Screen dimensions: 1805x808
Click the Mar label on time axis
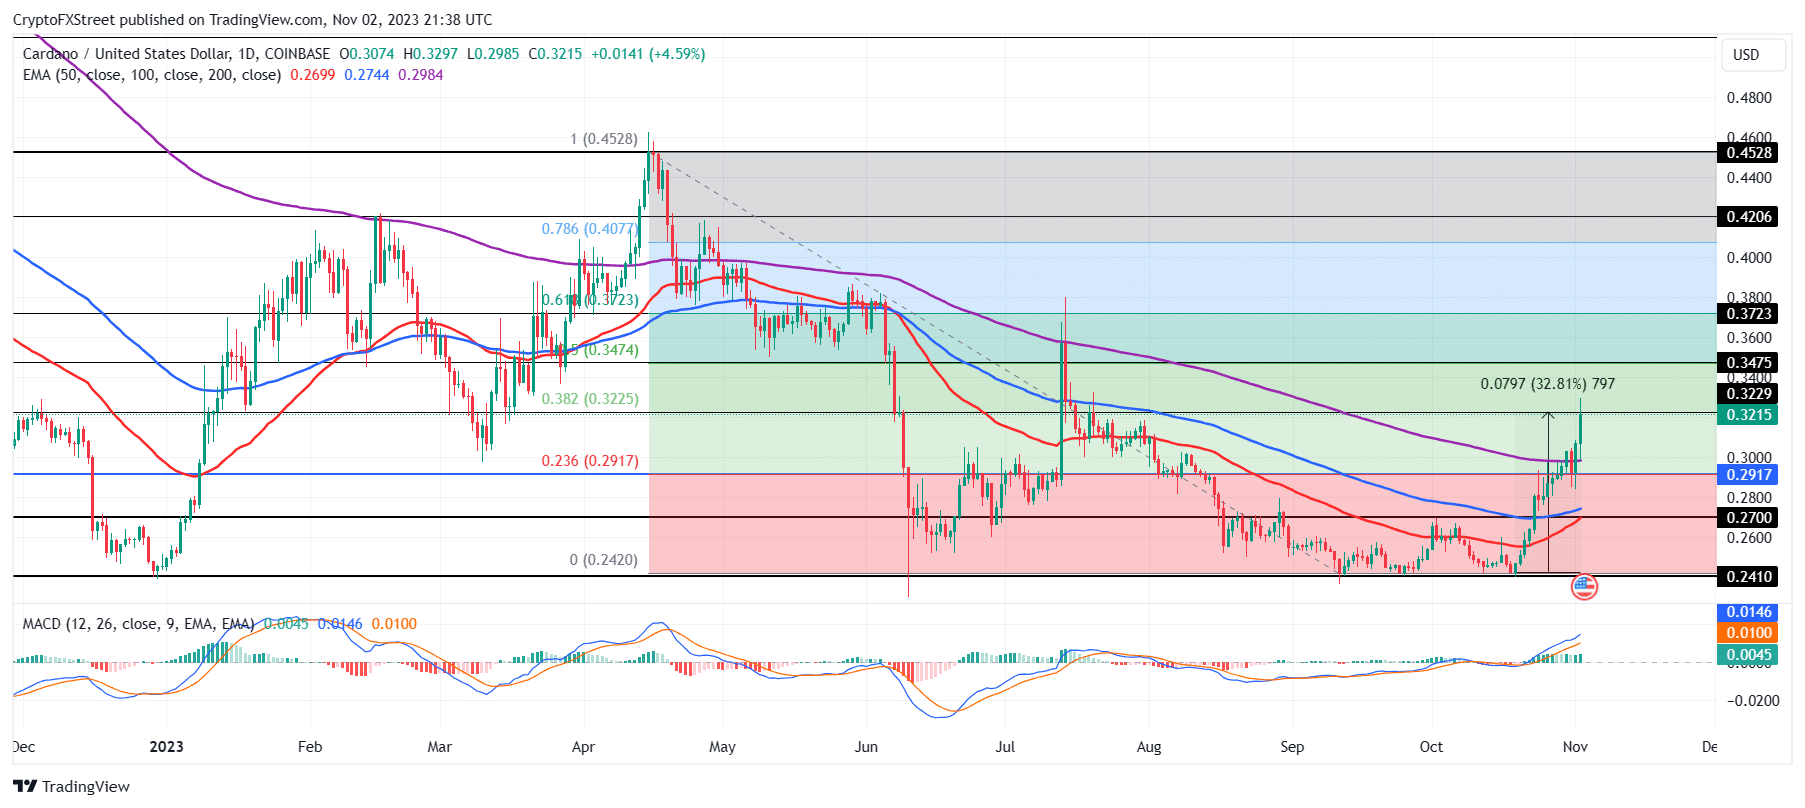tap(440, 747)
